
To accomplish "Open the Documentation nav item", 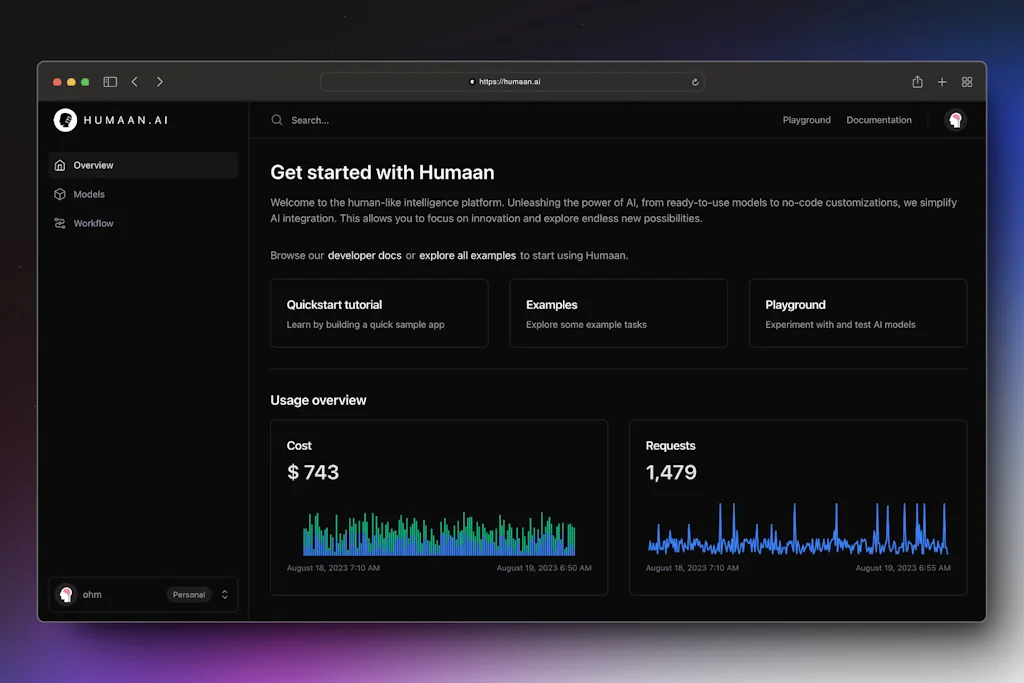I will pos(878,120).
